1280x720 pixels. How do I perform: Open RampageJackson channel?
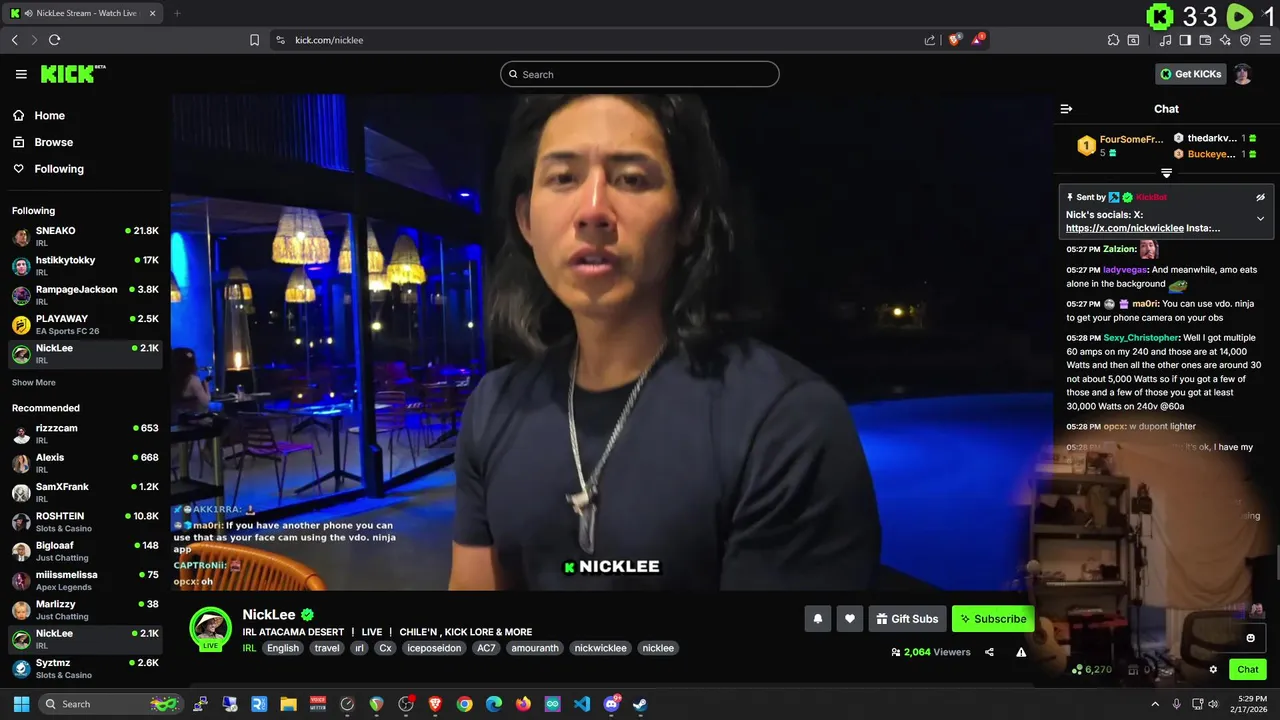coord(85,294)
